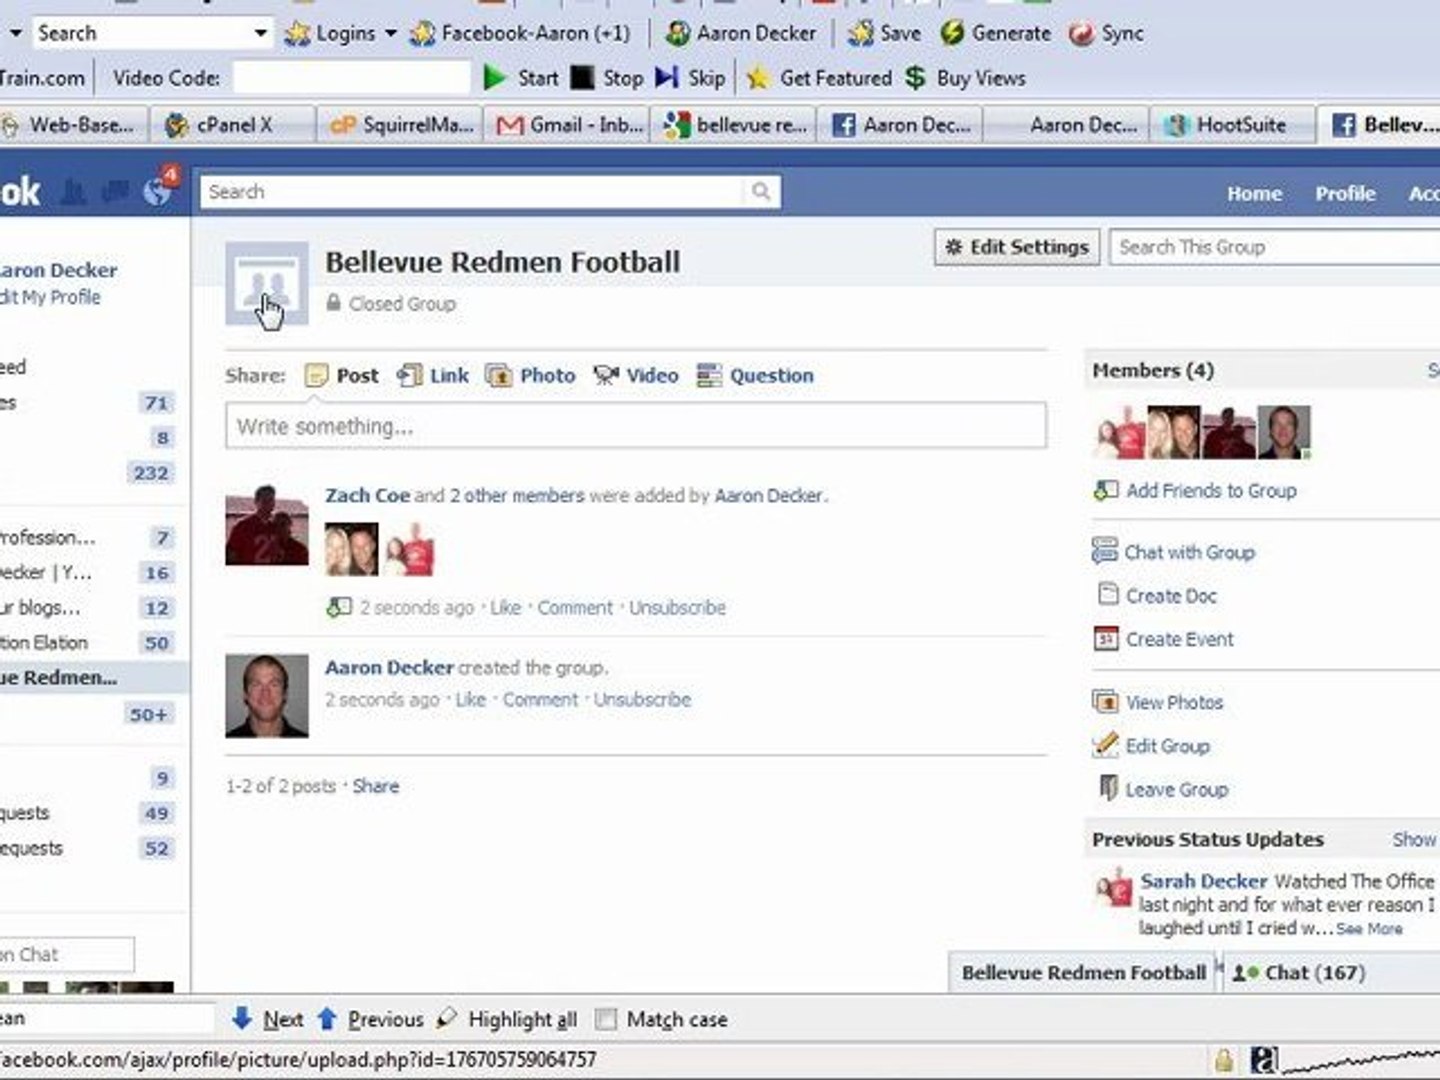
Task: Click the Previous find arrow
Action: click(326, 1019)
